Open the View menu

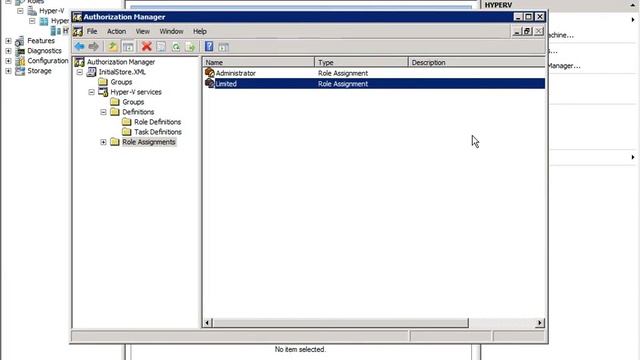[x=142, y=31]
